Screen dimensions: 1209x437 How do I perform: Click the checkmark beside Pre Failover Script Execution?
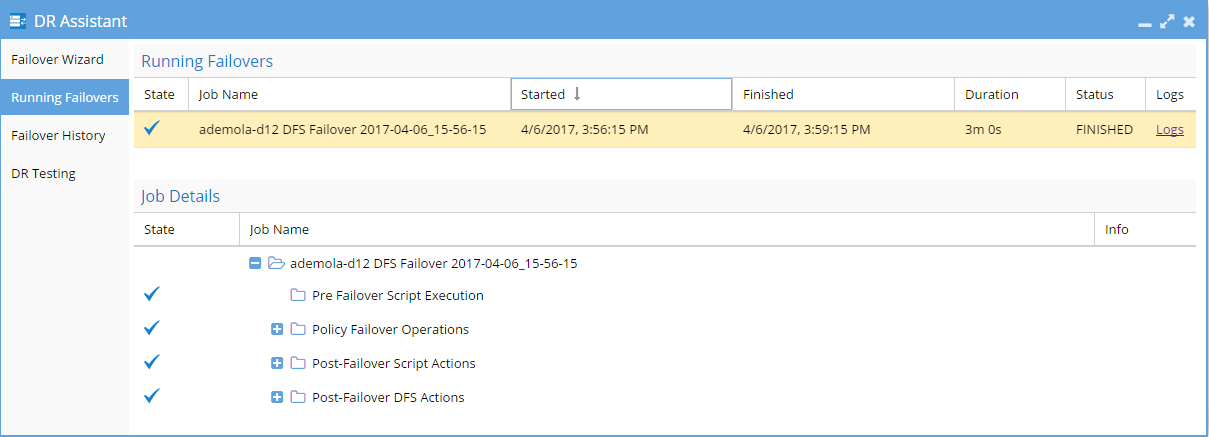[x=152, y=295]
